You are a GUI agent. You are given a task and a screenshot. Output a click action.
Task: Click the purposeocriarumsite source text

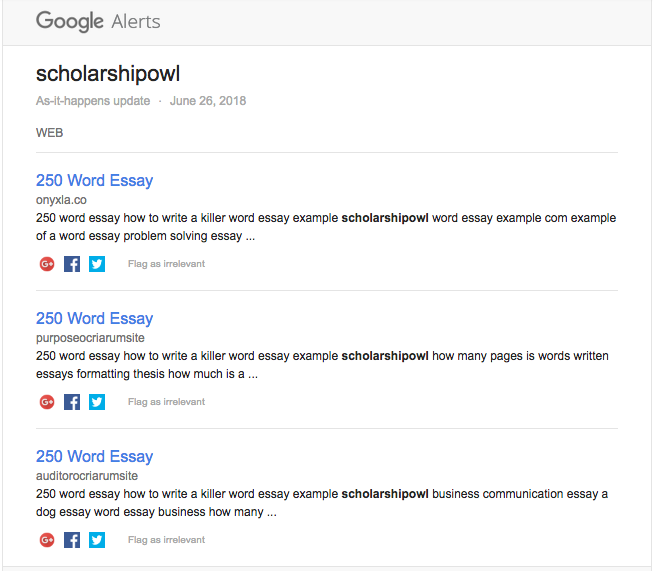(x=90, y=338)
